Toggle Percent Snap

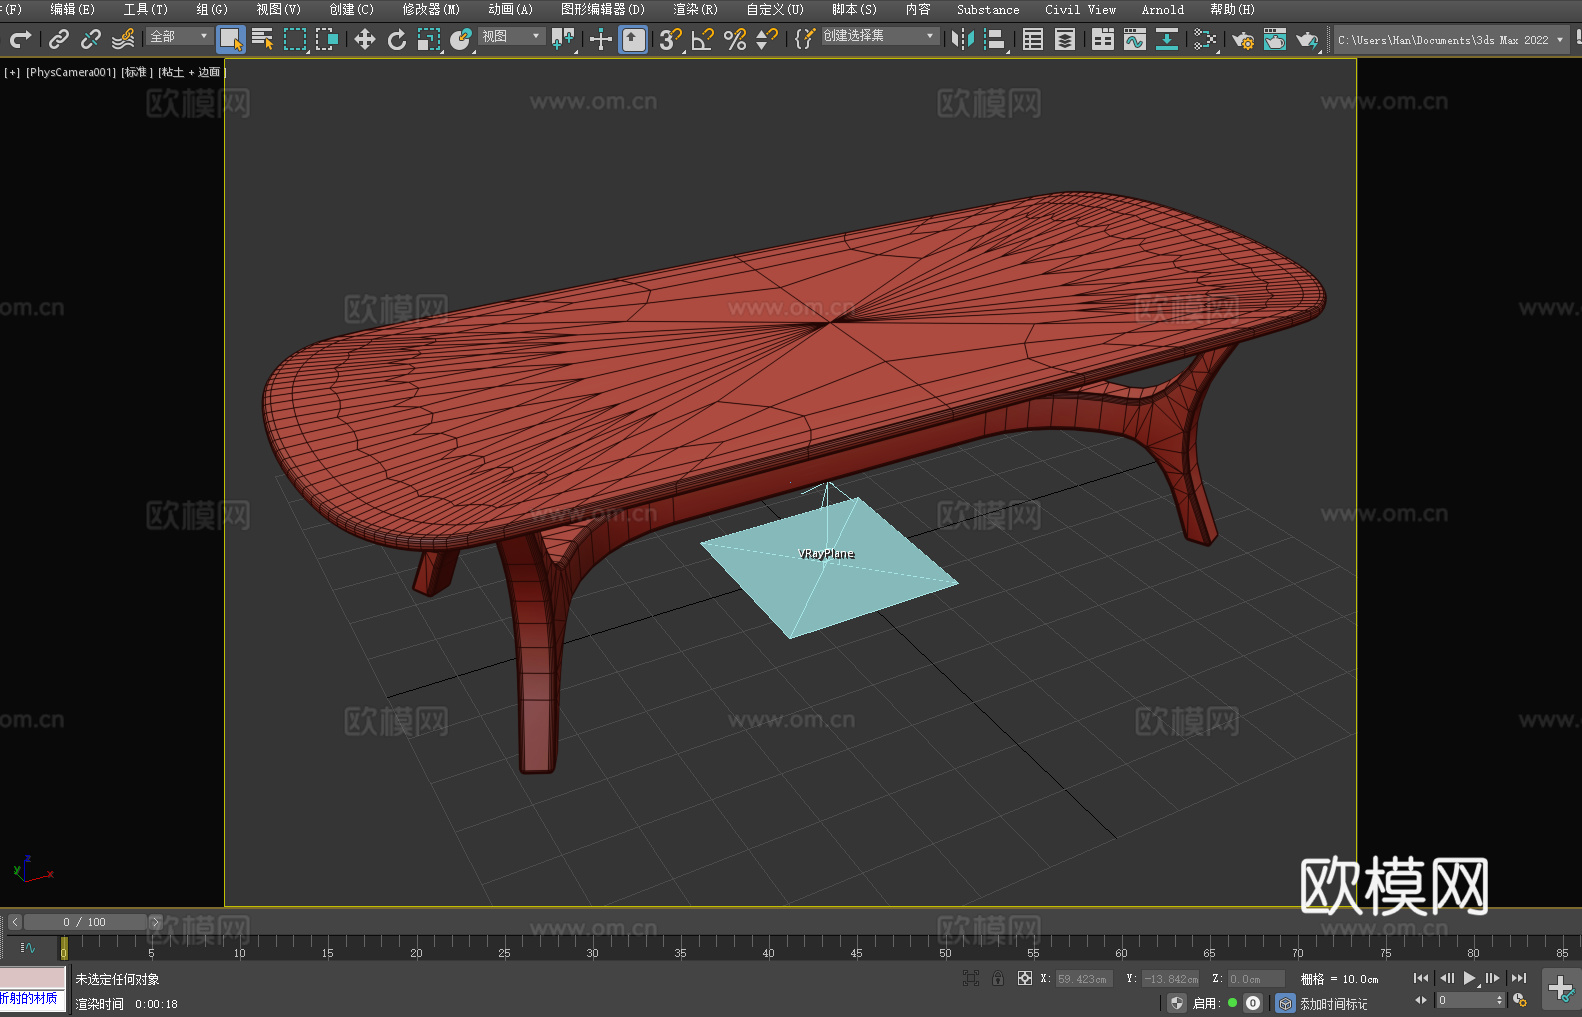click(x=735, y=39)
